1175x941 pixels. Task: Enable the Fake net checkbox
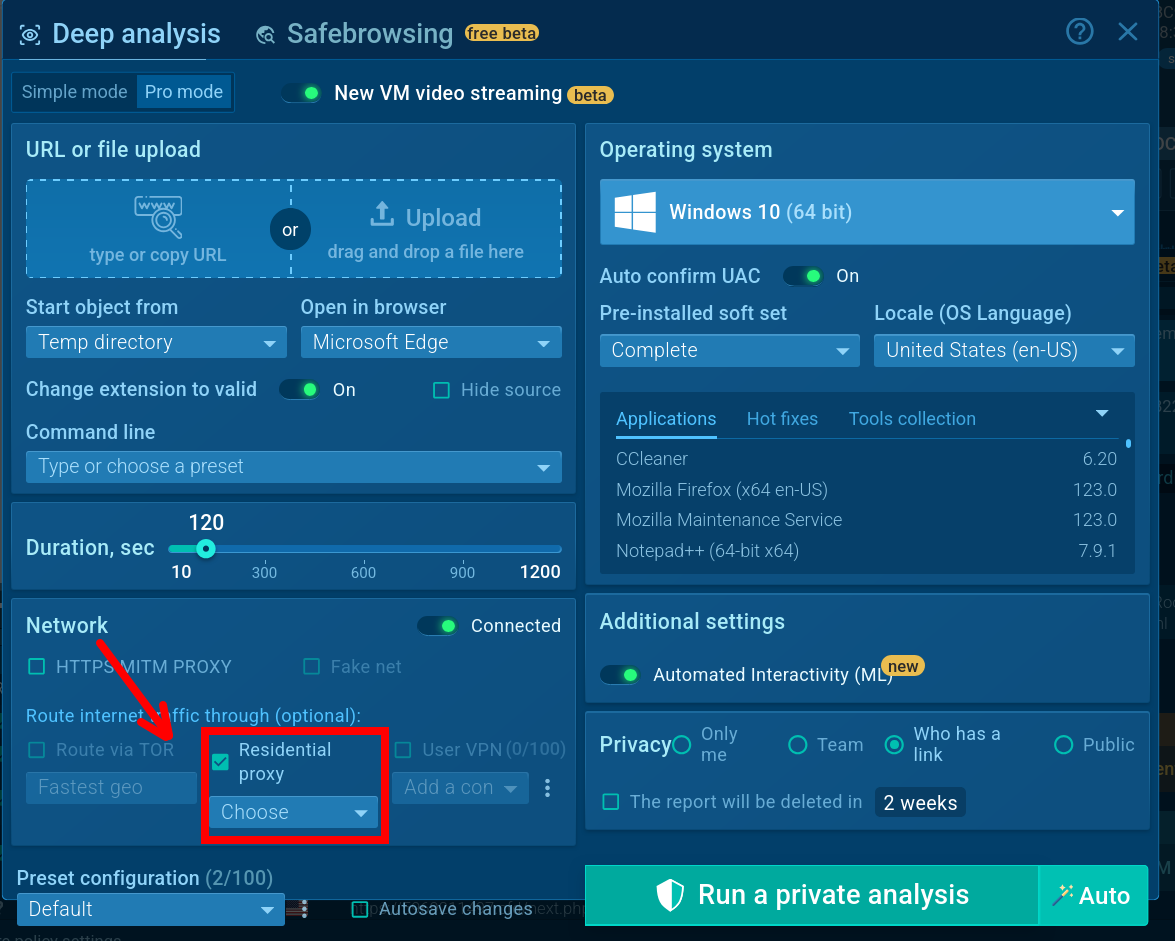(312, 667)
